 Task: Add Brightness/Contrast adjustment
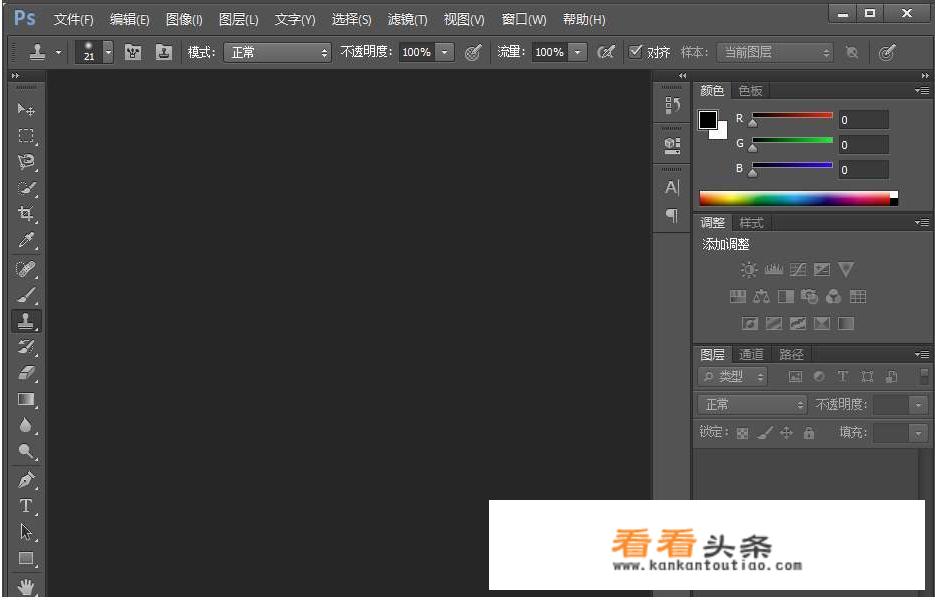click(749, 270)
